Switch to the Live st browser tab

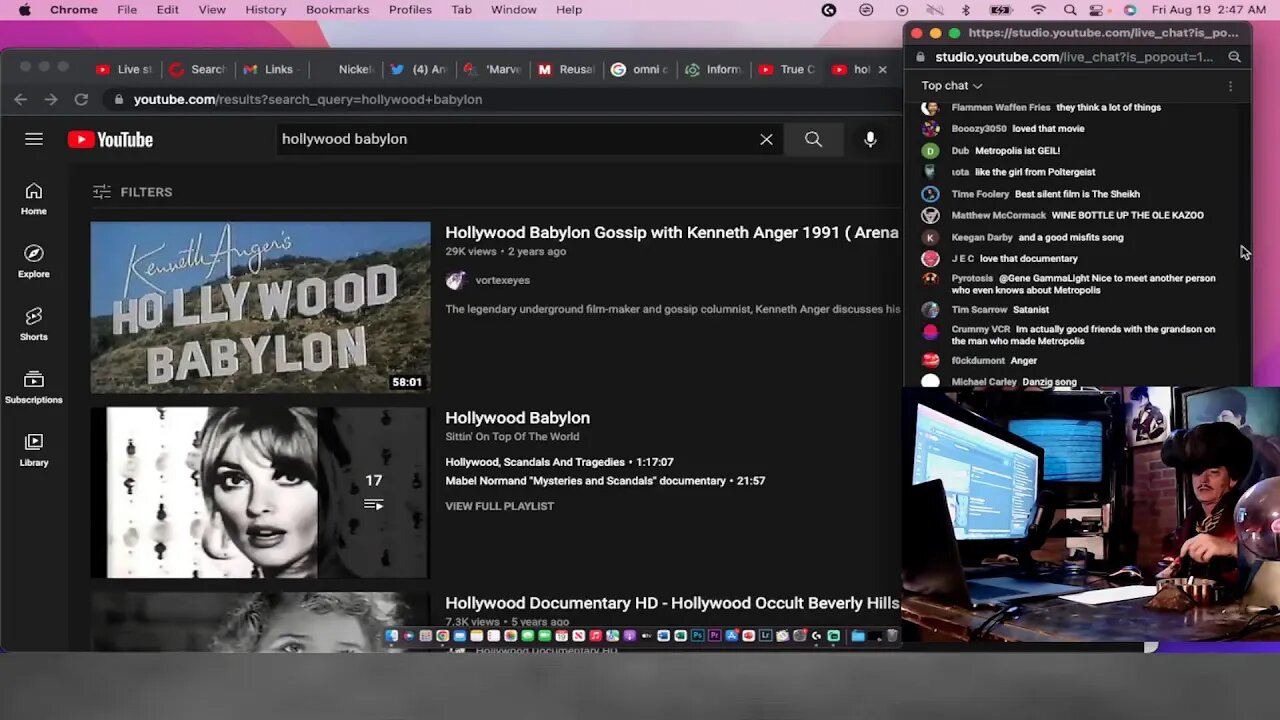[x=125, y=69]
